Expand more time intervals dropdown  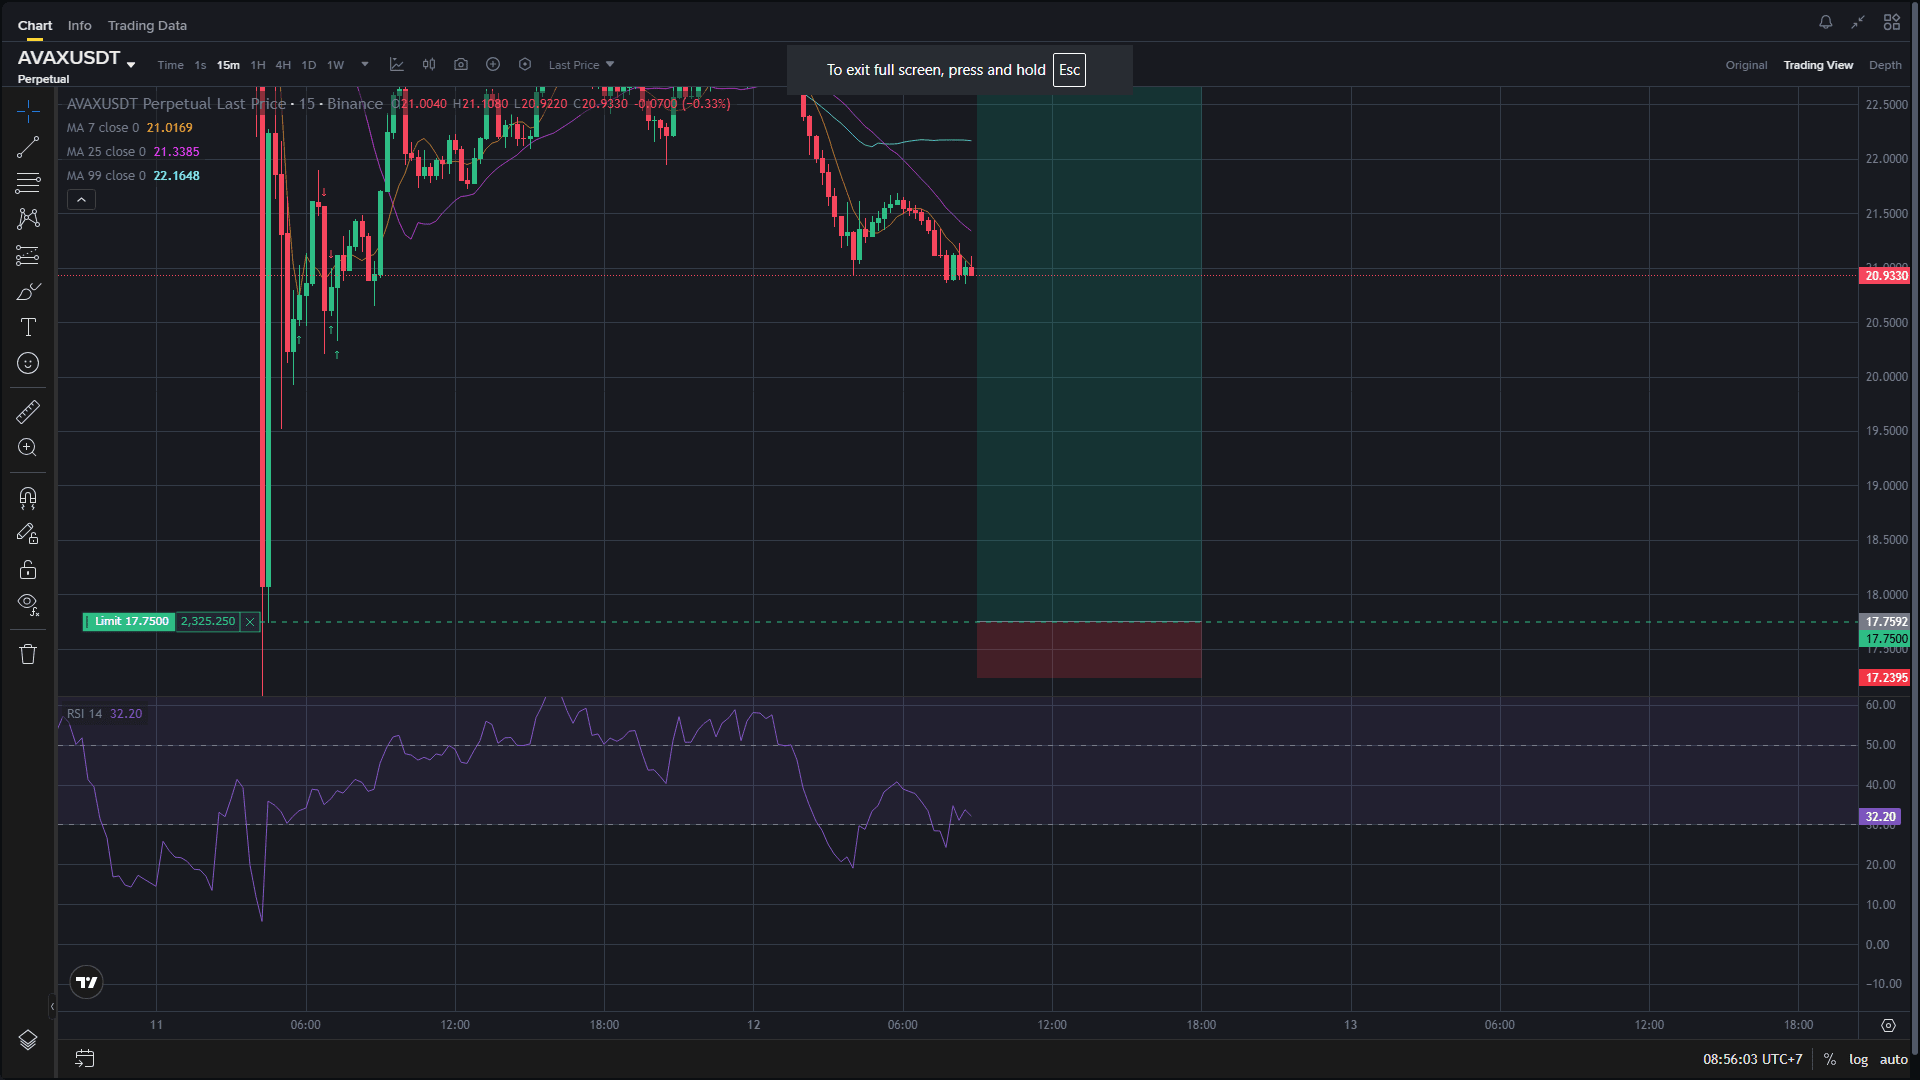click(365, 65)
